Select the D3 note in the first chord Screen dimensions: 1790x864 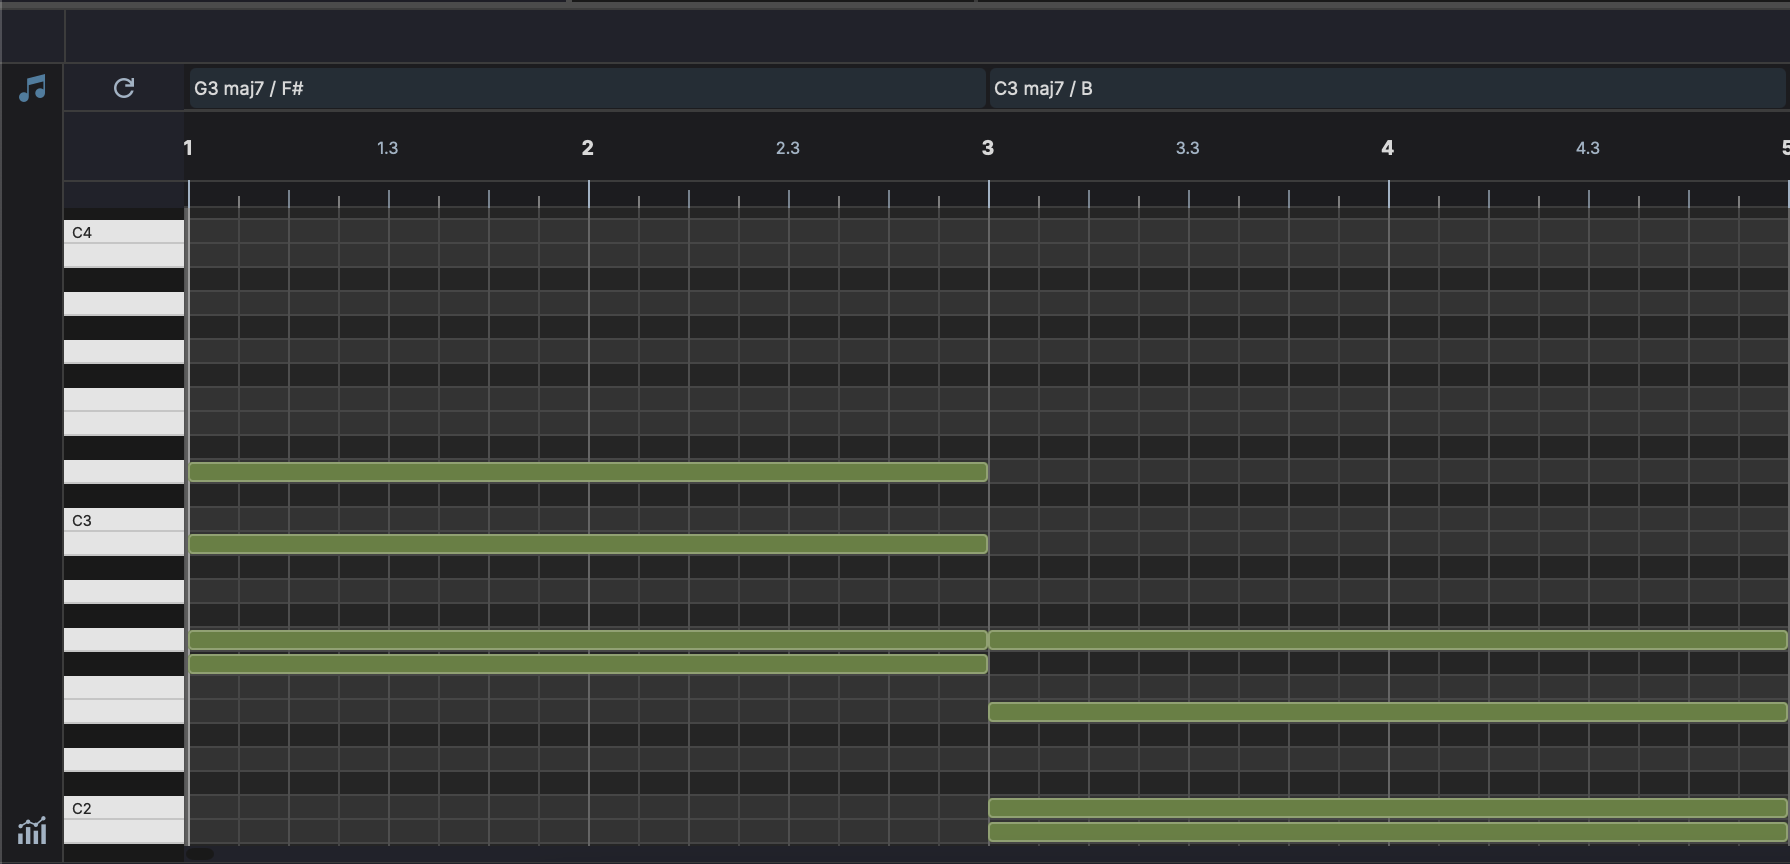588,472
